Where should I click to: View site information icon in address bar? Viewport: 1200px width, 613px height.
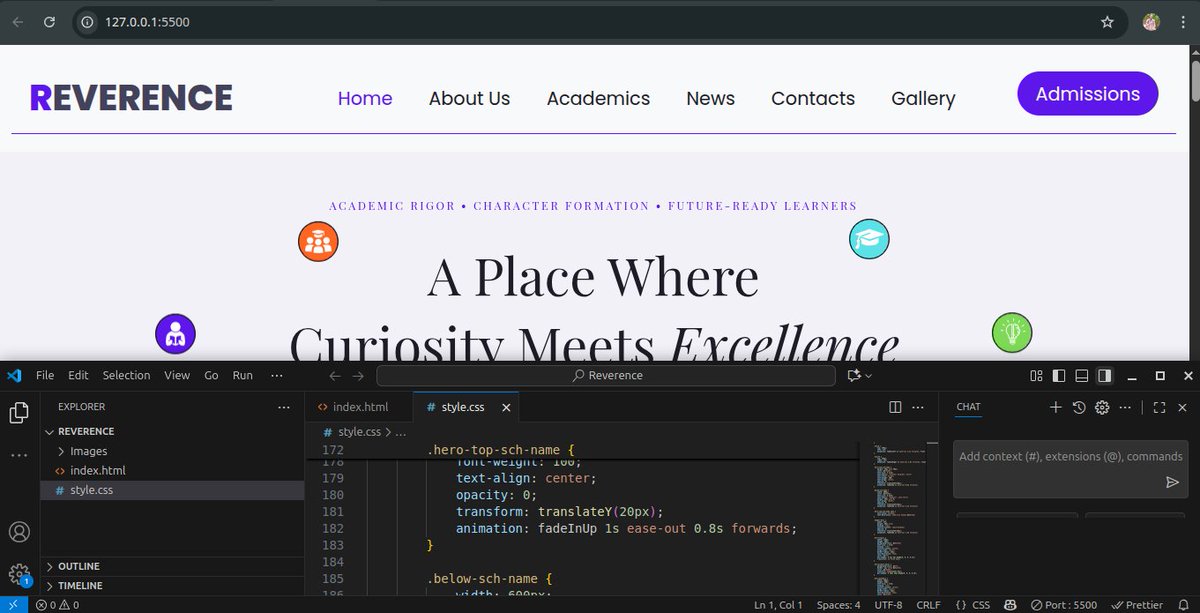(x=87, y=22)
